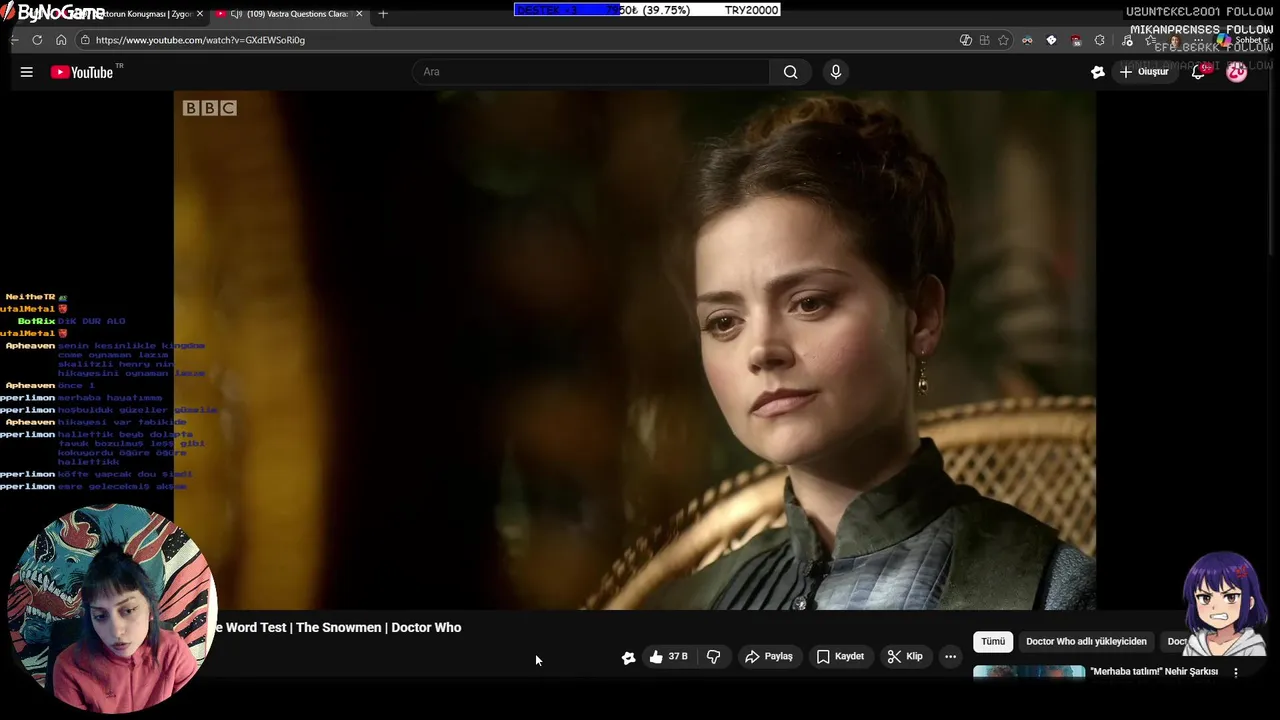Open the YouTube account avatar menu
This screenshot has height=720, width=1280.
1237,72
